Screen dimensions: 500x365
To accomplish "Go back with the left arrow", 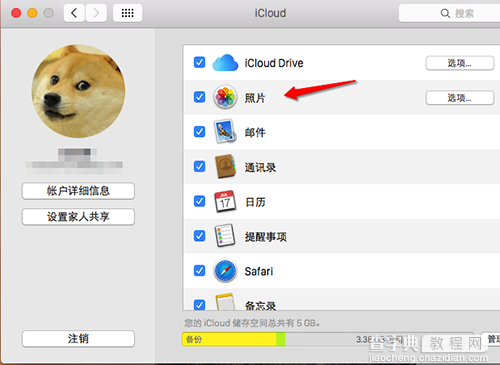I will [x=74, y=13].
